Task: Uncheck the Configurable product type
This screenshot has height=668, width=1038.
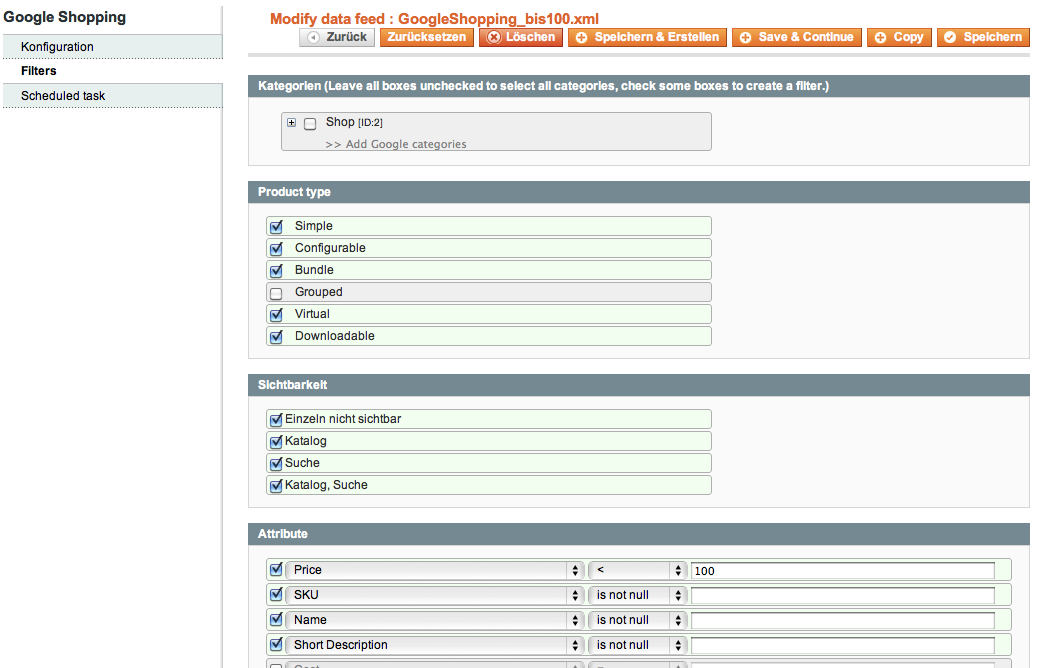Action: pos(277,248)
